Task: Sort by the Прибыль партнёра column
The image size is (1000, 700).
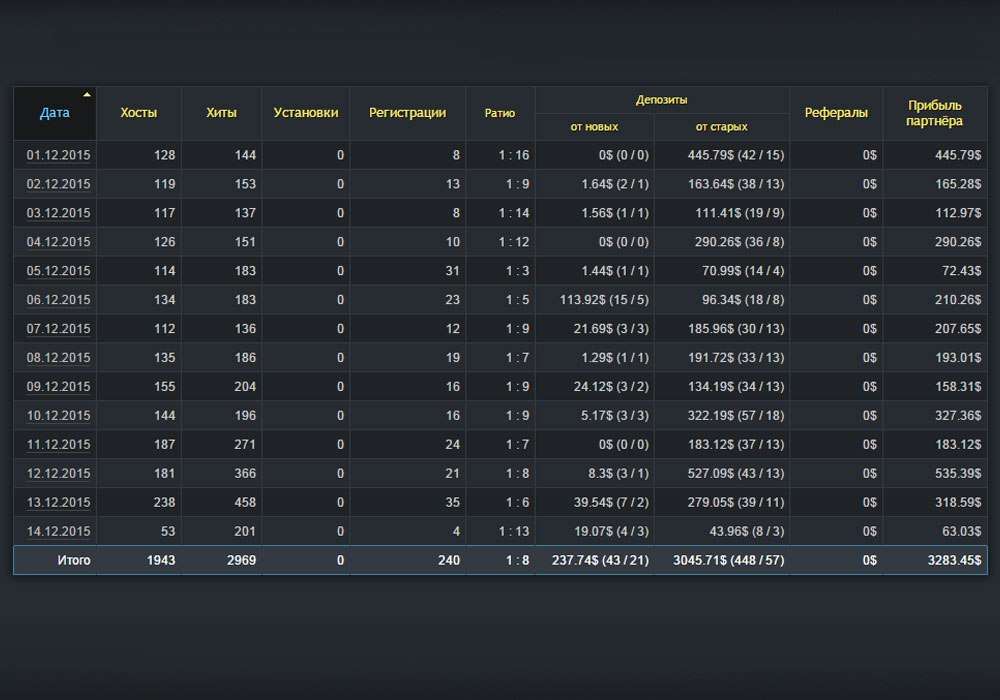Action: pos(935,113)
